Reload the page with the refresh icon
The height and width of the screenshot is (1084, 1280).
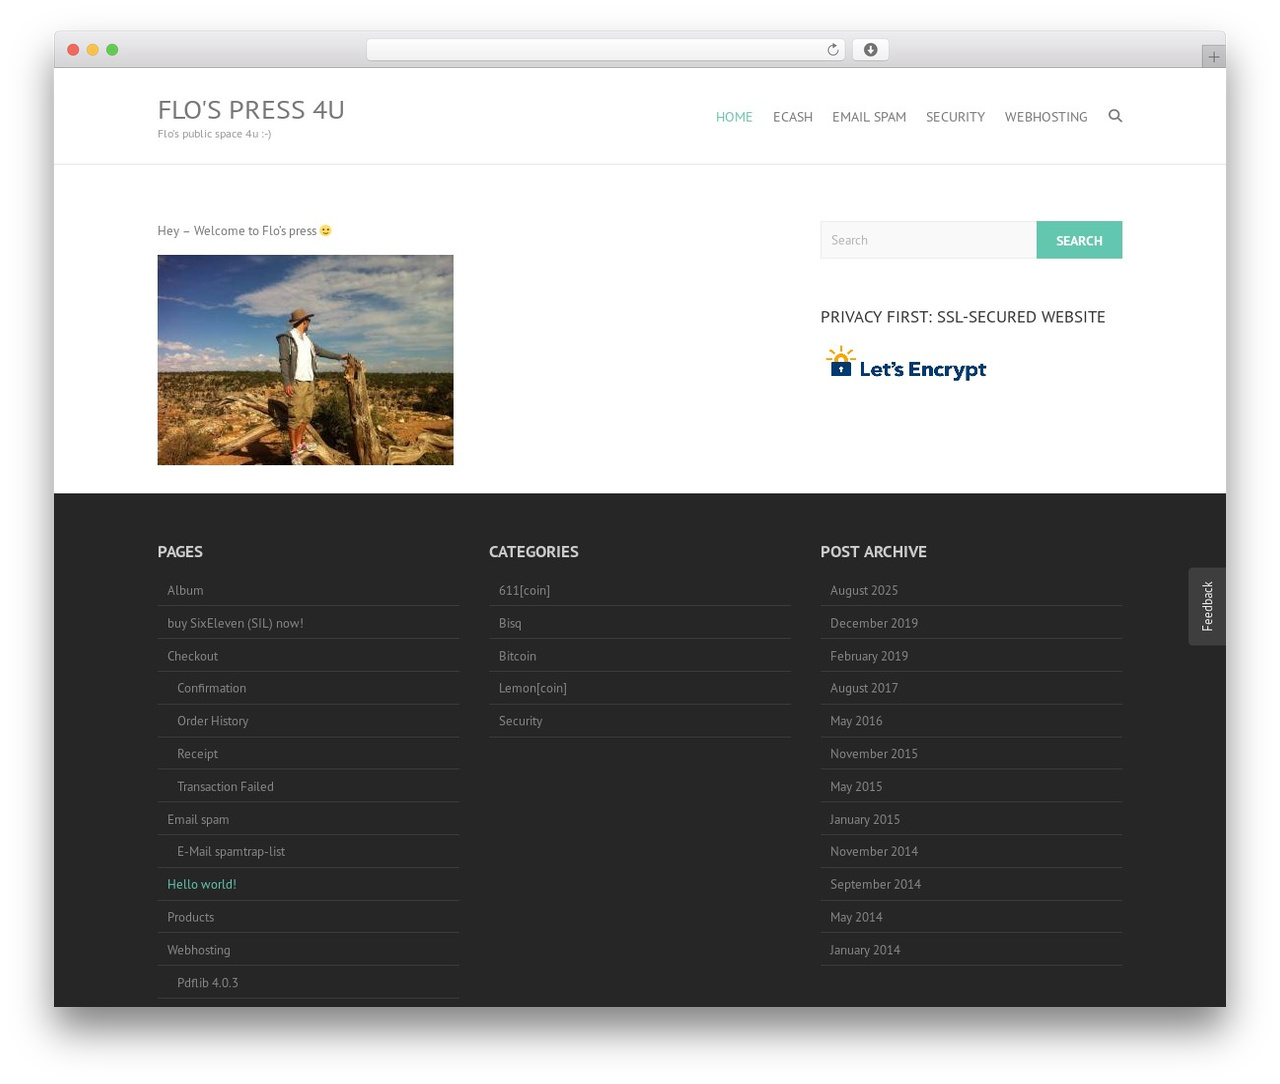click(833, 50)
